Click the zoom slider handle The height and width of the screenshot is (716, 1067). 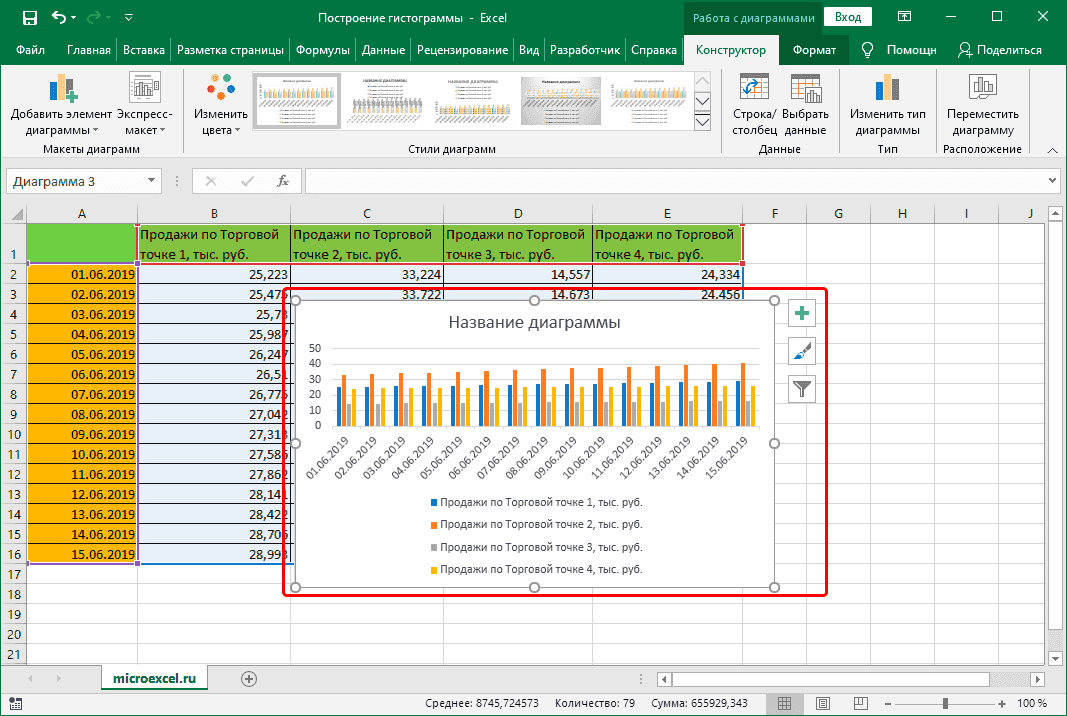pos(945,704)
